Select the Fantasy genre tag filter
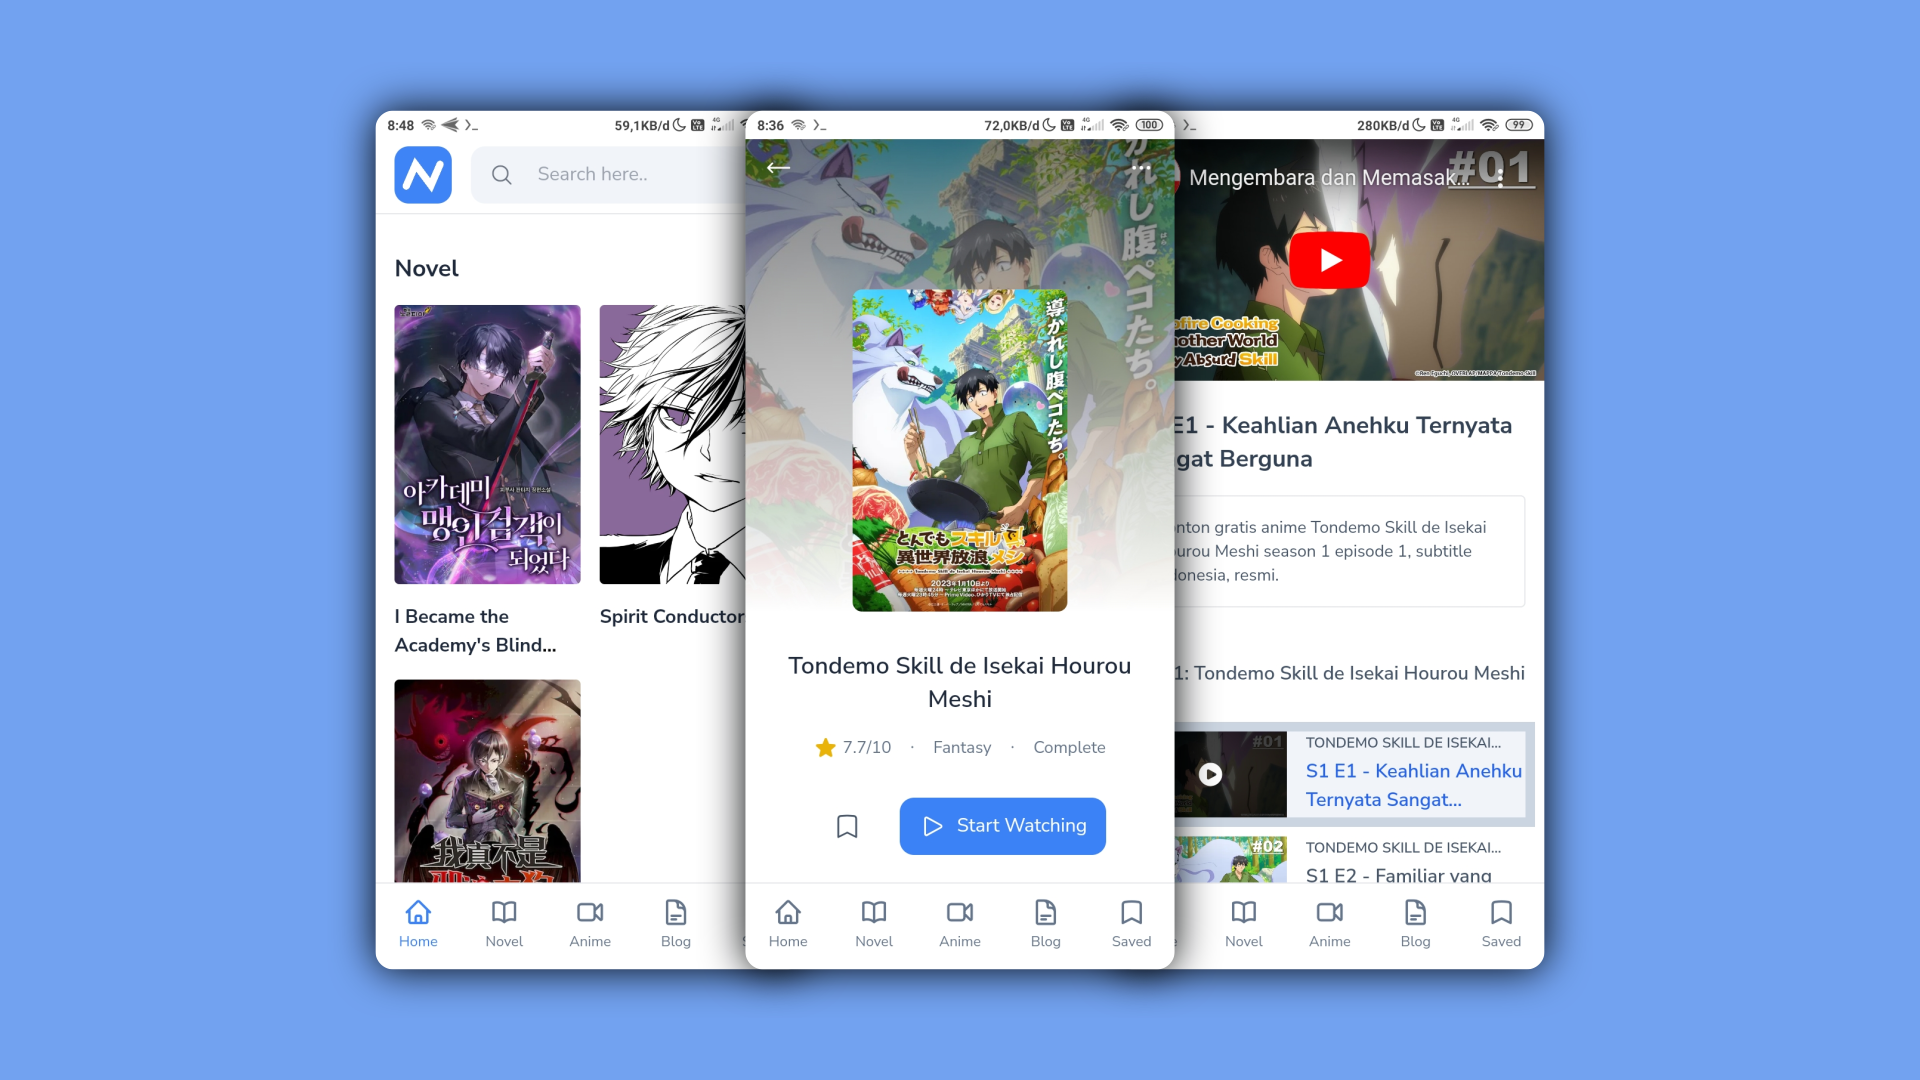1920x1080 pixels. tap(963, 748)
